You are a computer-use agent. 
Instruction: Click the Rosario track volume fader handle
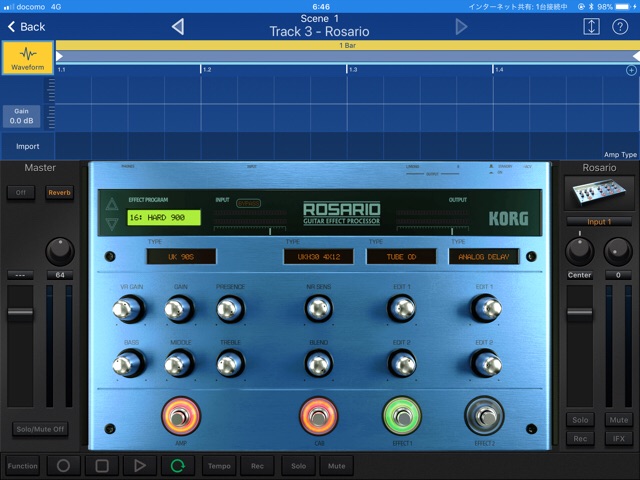580,313
